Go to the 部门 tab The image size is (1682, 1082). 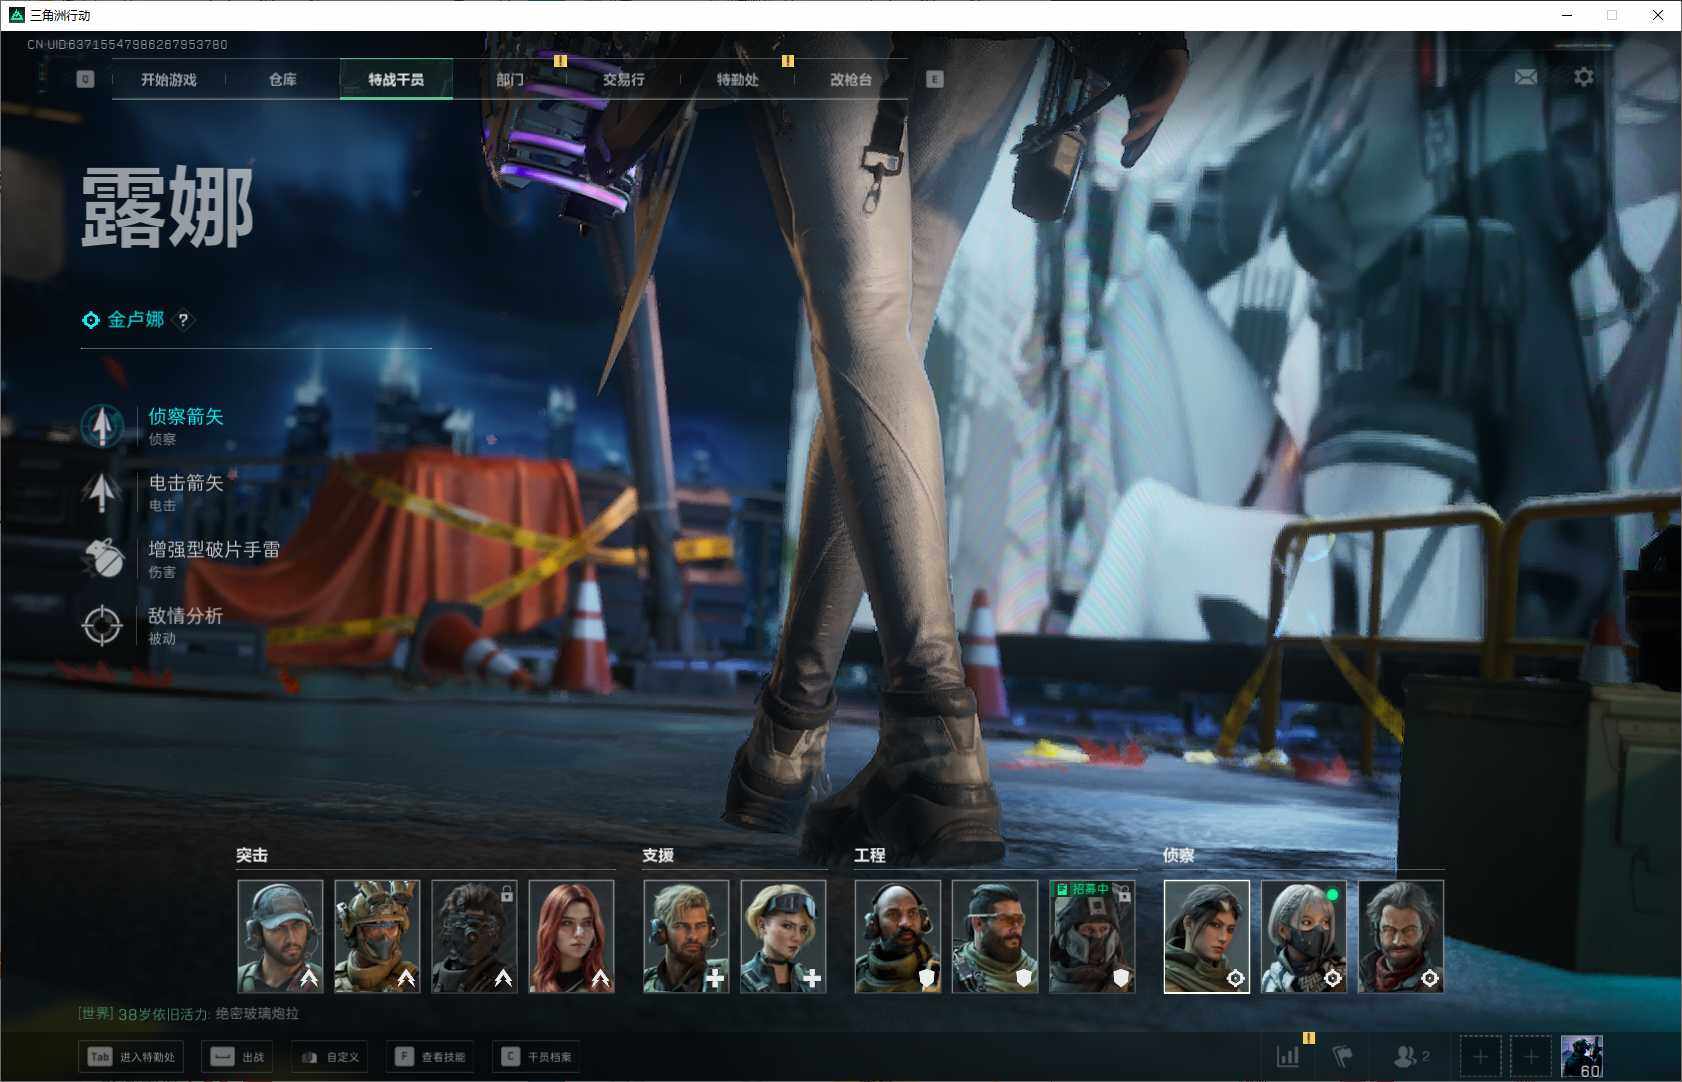pos(510,79)
